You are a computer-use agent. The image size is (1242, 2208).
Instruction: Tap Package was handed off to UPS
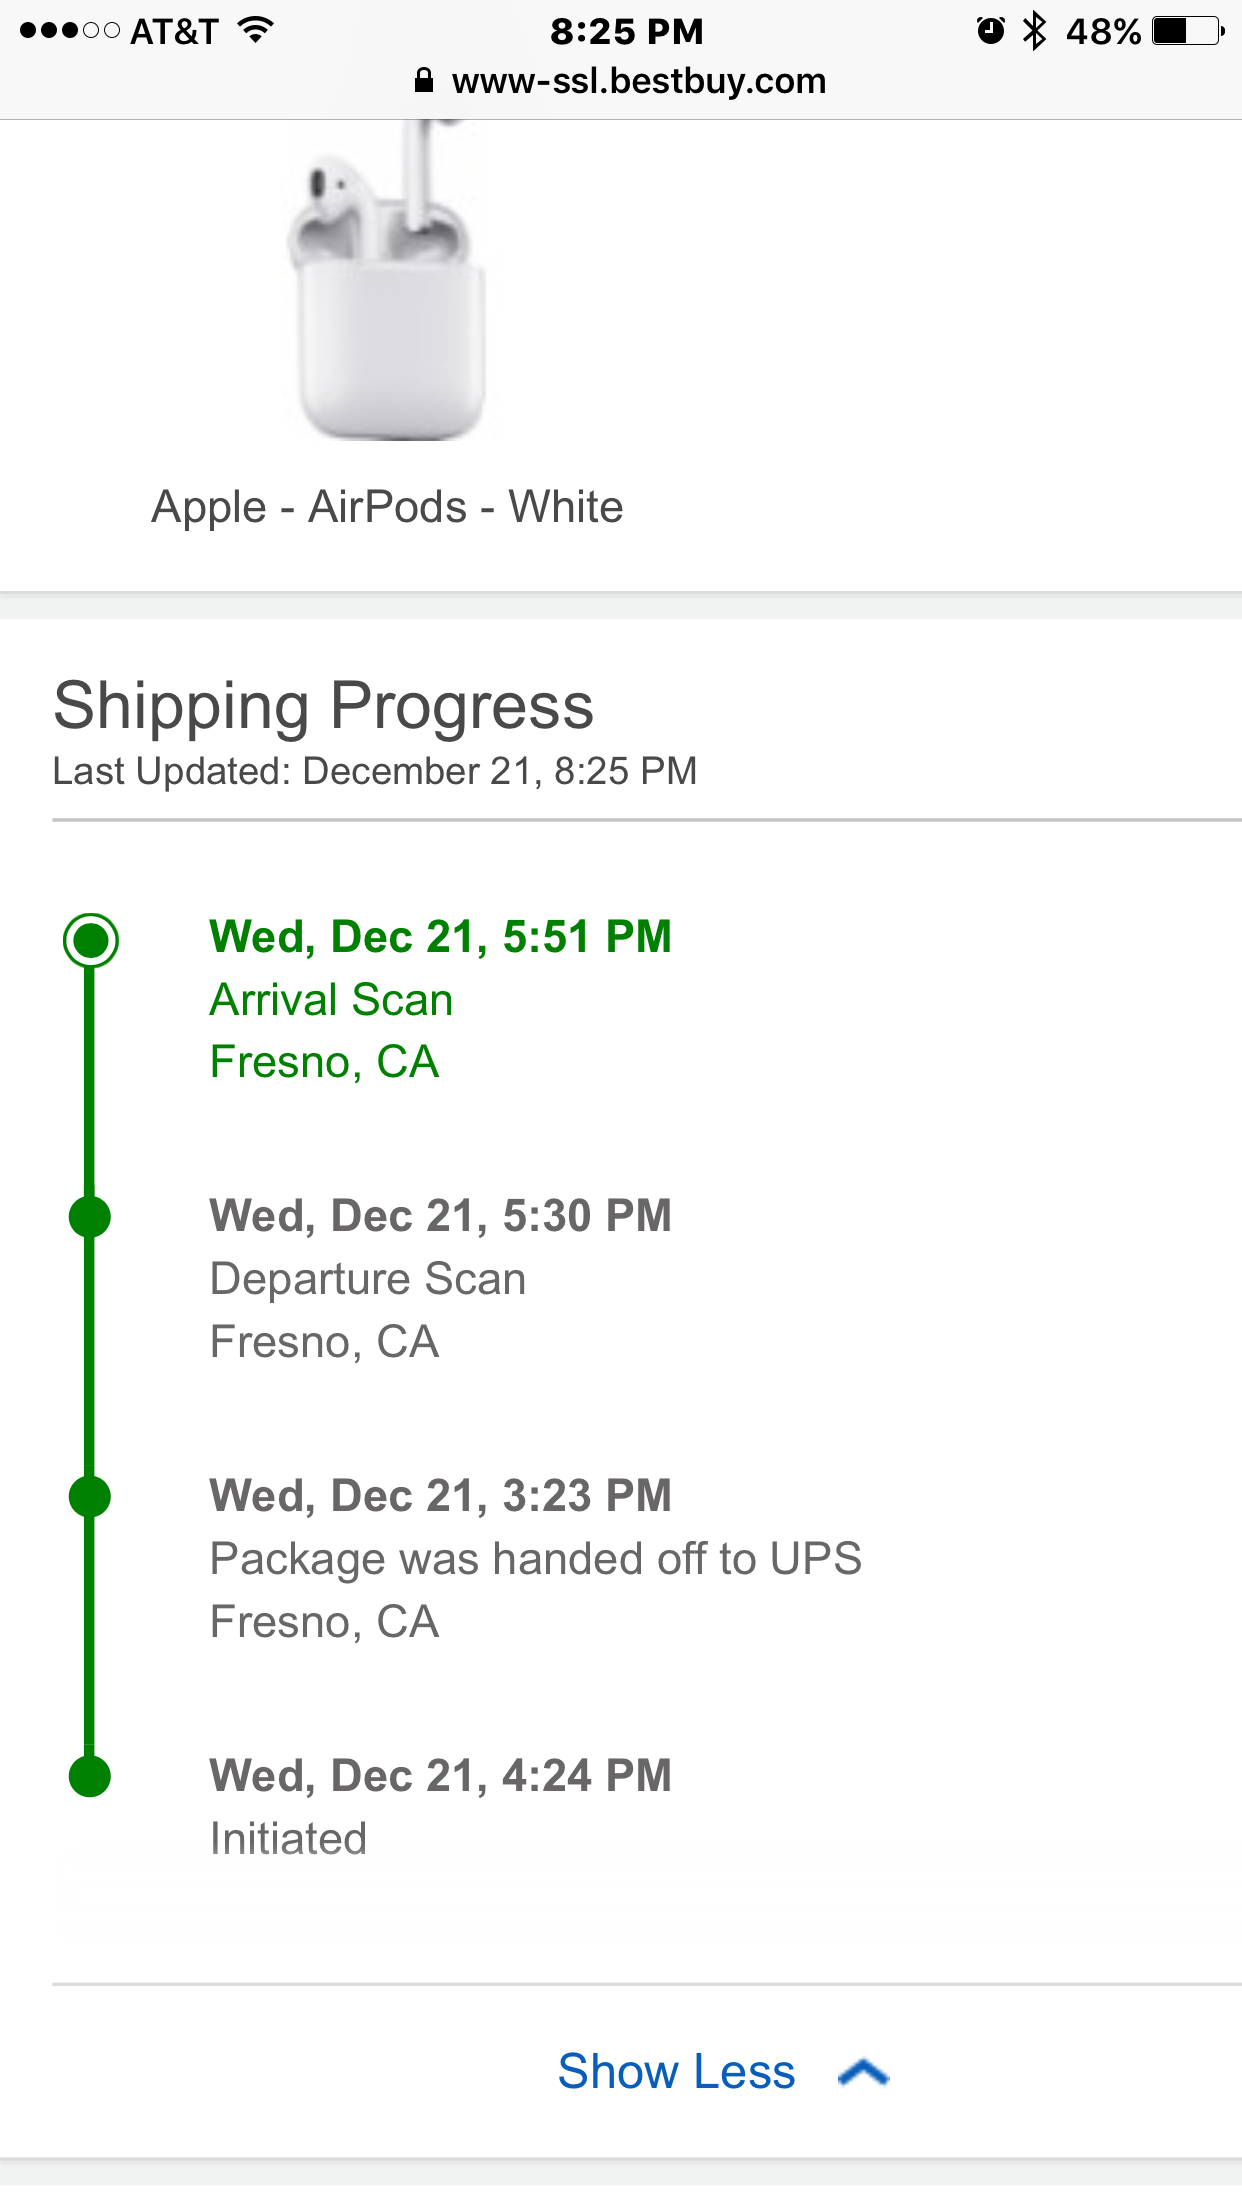[x=535, y=1559]
